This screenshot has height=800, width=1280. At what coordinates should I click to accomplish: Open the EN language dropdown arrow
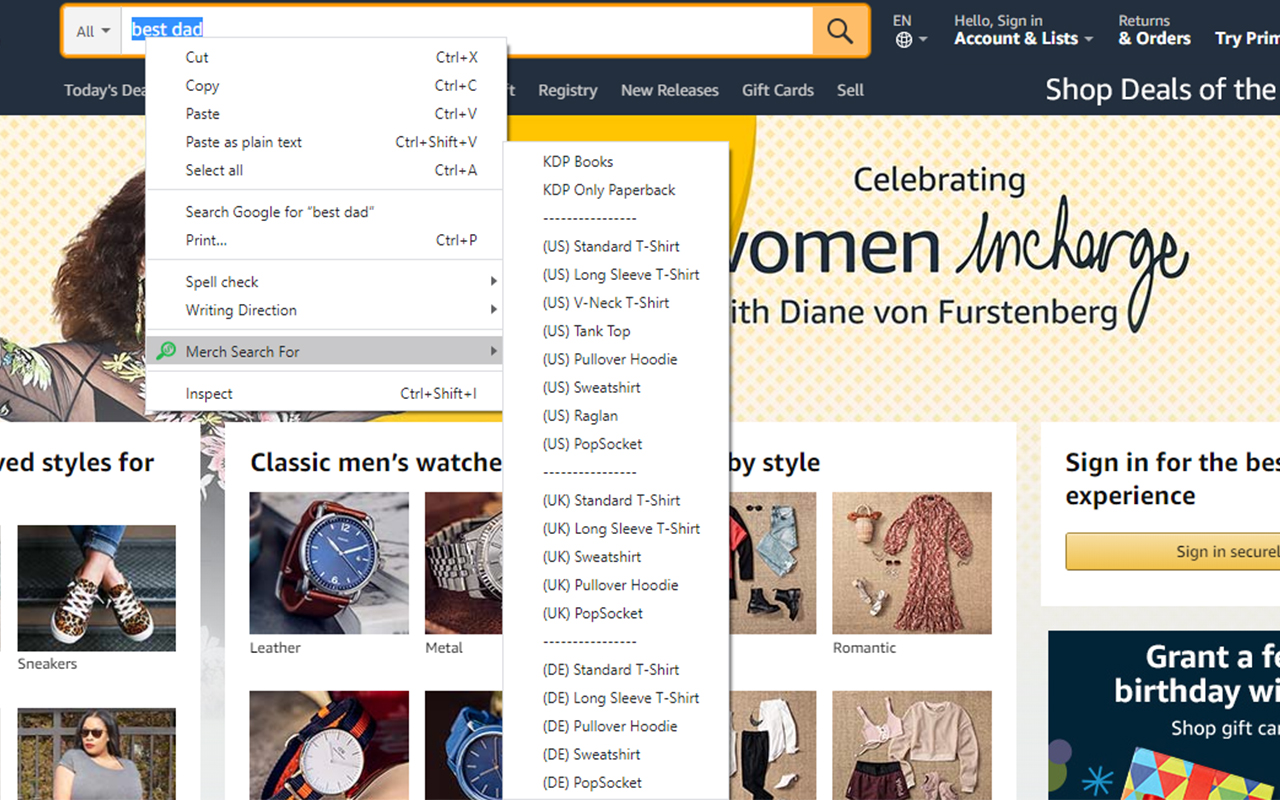(923, 40)
